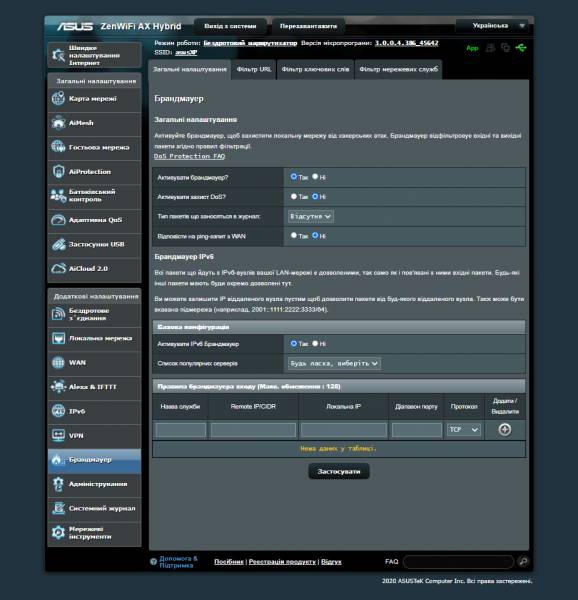This screenshot has height=600, width=578.
Task: Open the Administration settings icon
Action: (58, 484)
